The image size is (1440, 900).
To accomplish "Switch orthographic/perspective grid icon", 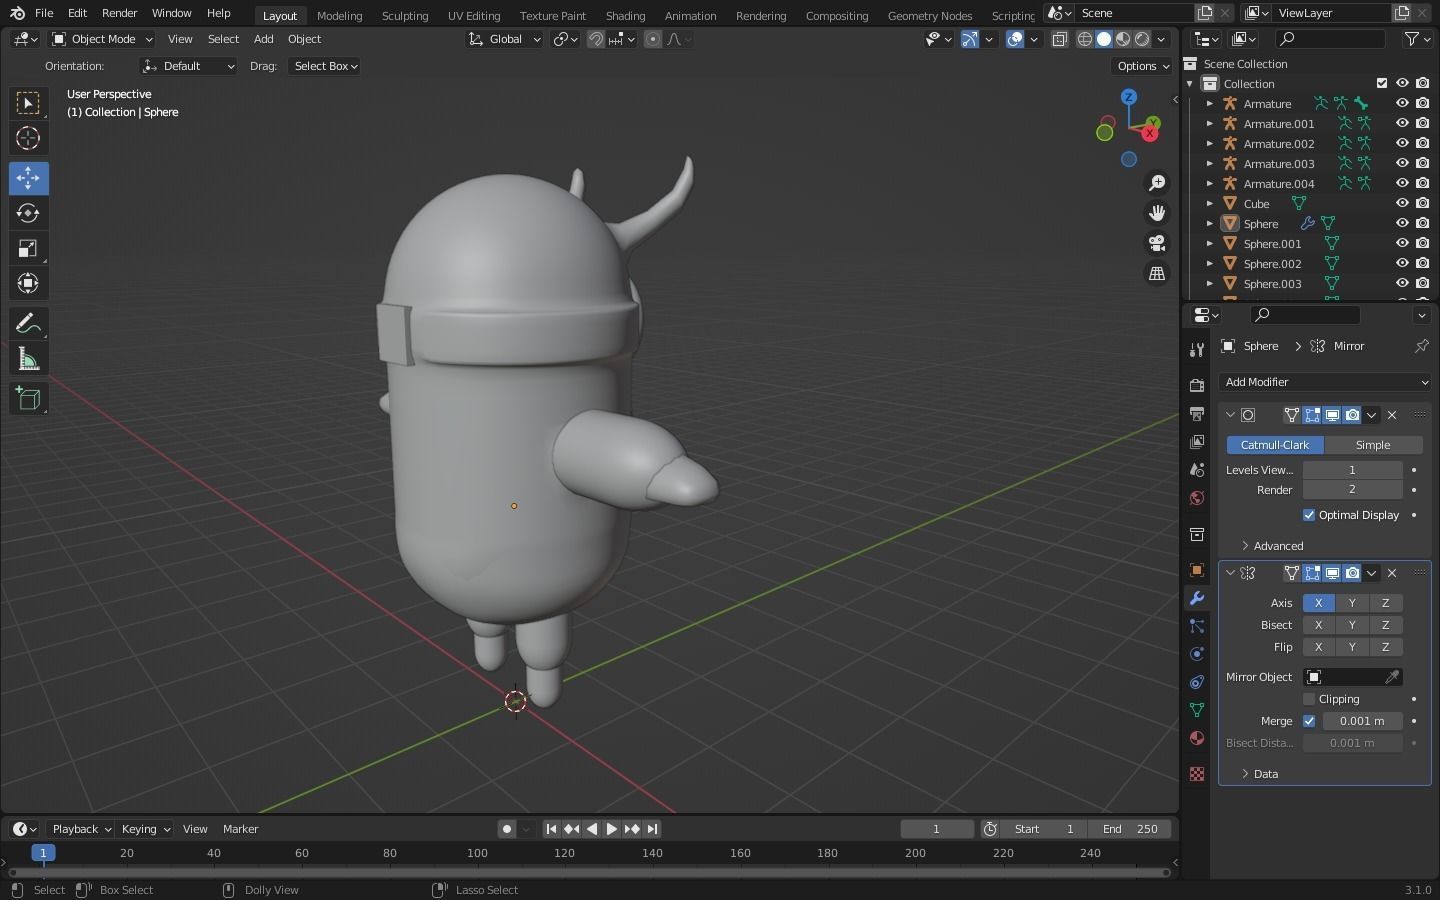I will 1157,273.
